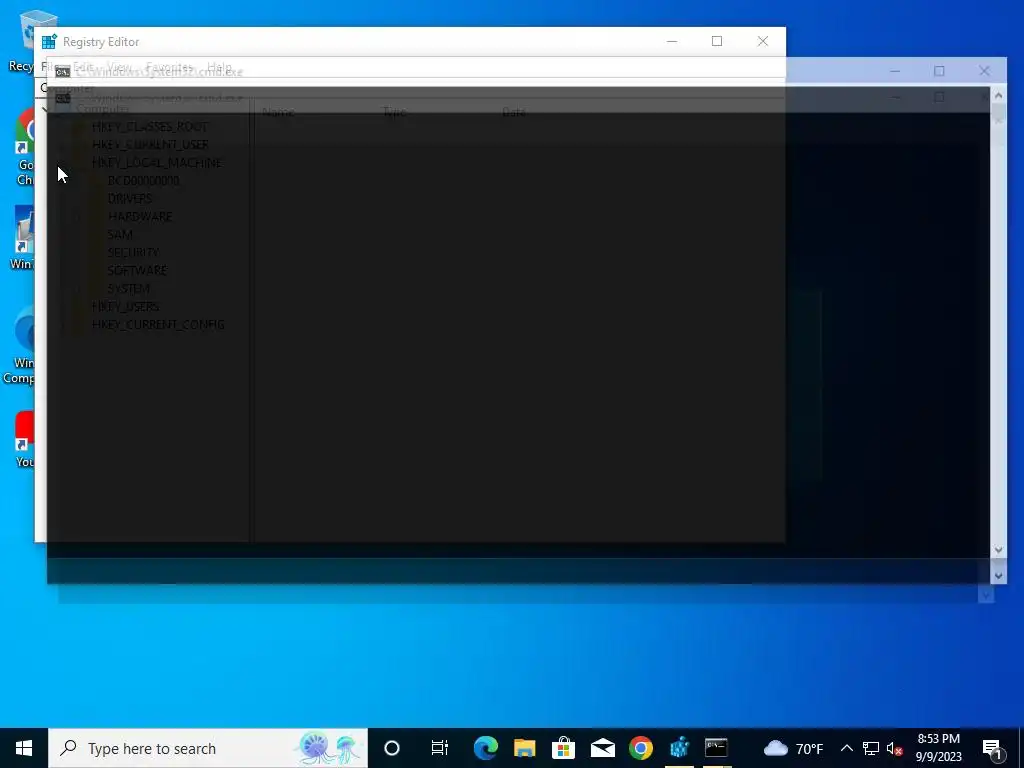Select HKEY_CURRENT_USER in the registry tree
Viewport: 1024px width, 768px height.
point(150,145)
